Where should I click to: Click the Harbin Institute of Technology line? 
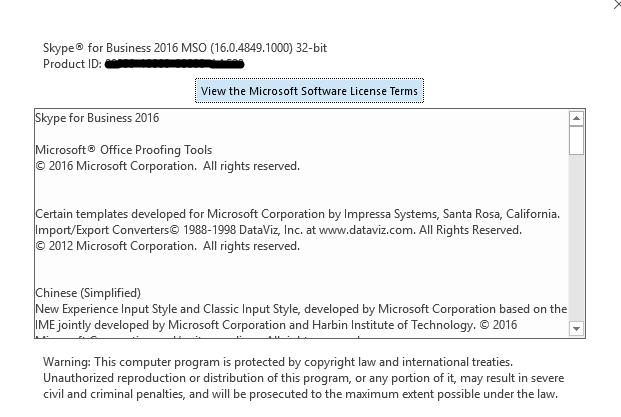pyautogui.click(x=276, y=325)
